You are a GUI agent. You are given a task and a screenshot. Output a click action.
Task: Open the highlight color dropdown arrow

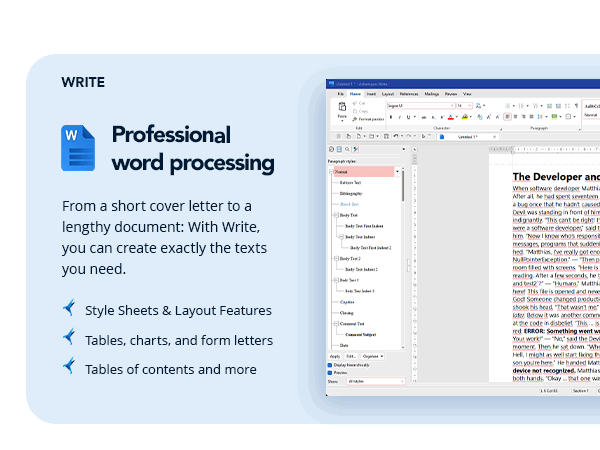click(x=471, y=117)
